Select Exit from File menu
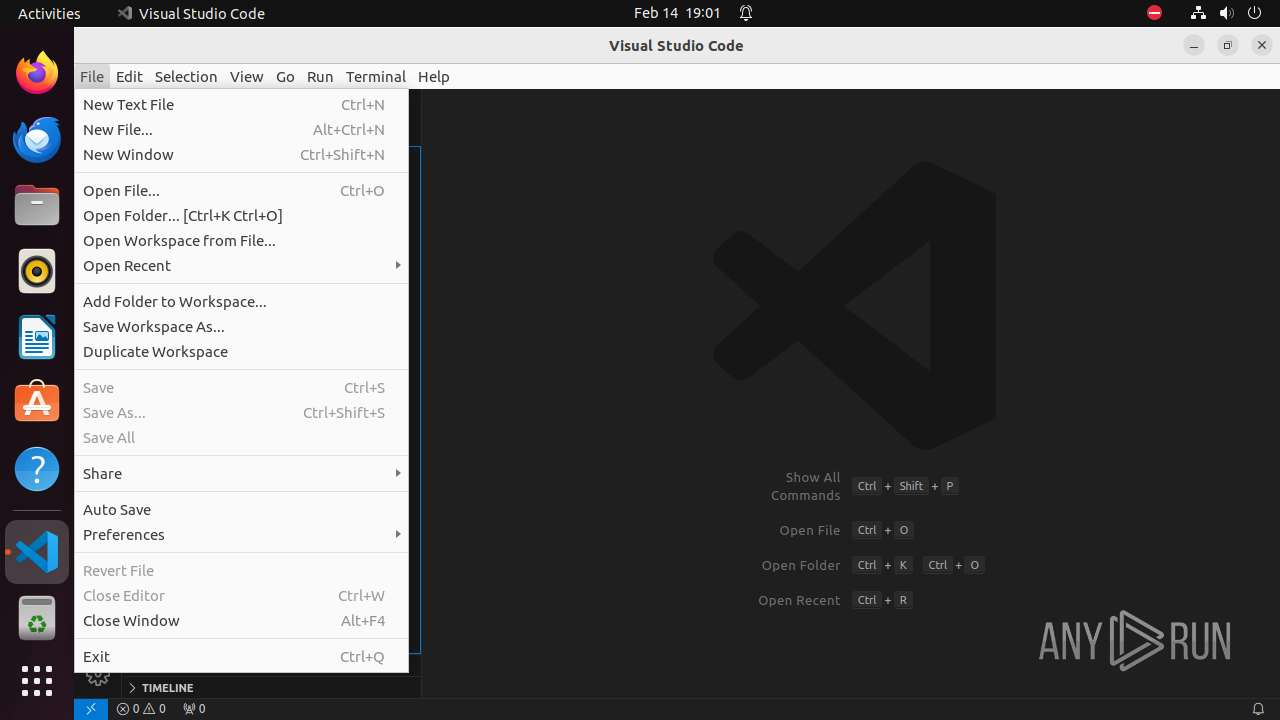 241,657
